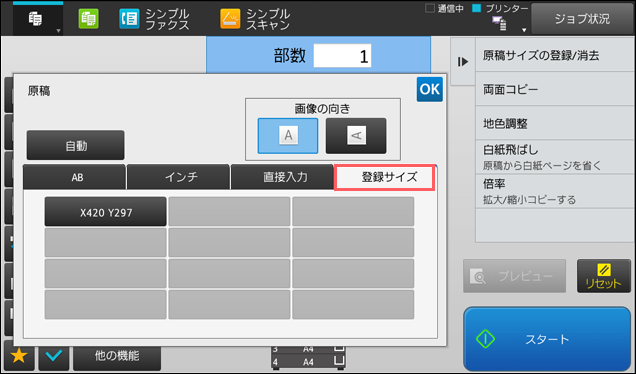Tap the green simple copy icon
636x374 pixels.
point(88,19)
